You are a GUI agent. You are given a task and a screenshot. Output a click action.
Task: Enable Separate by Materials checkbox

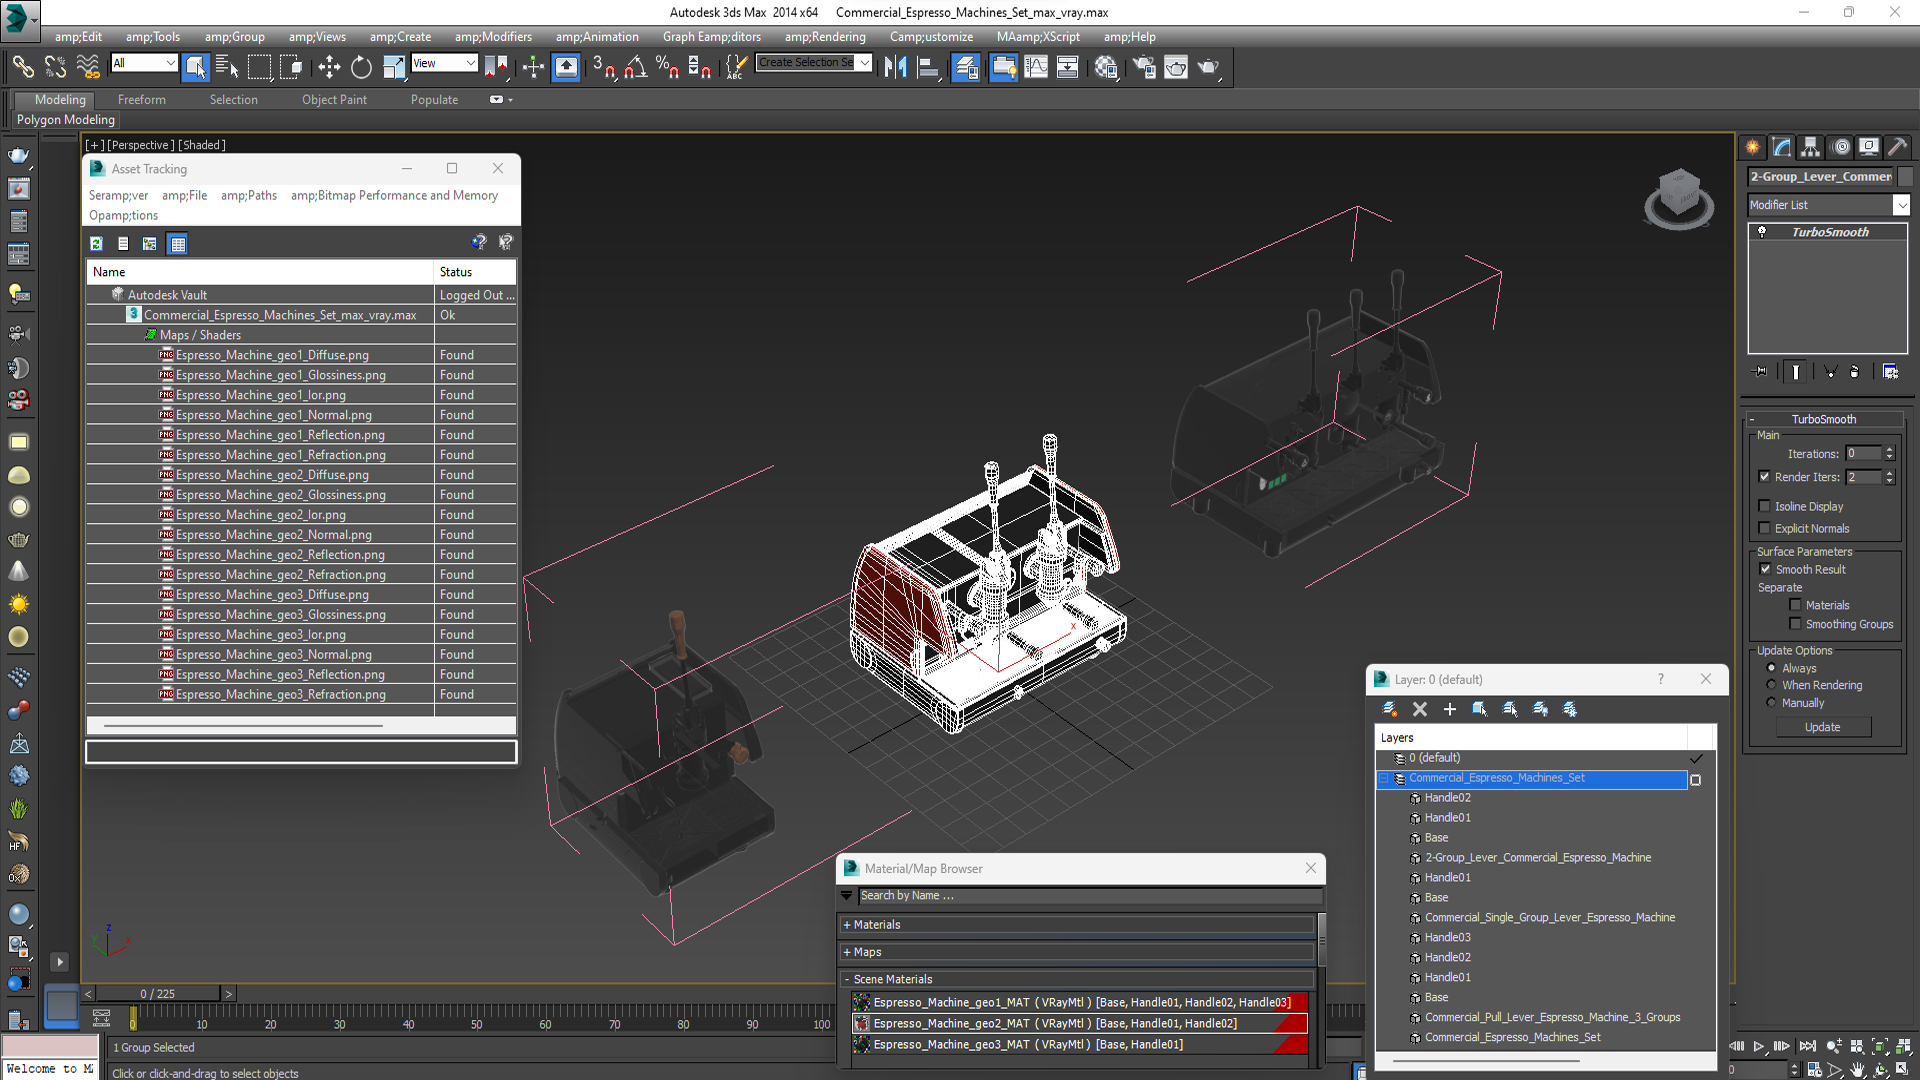(1795, 605)
